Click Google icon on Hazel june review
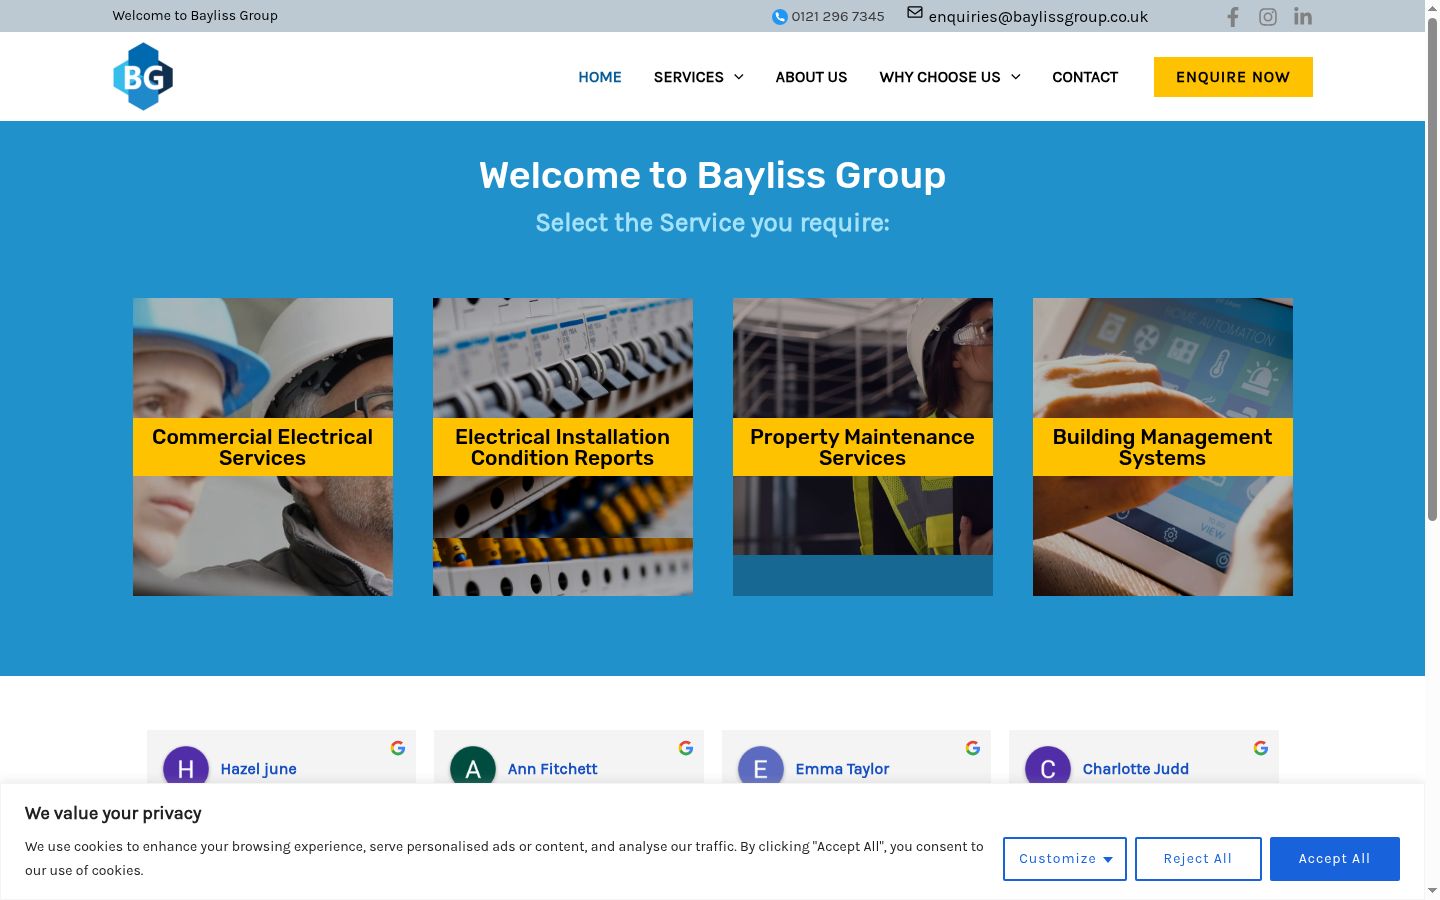The height and width of the screenshot is (900, 1440). click(x=398, y=748)
